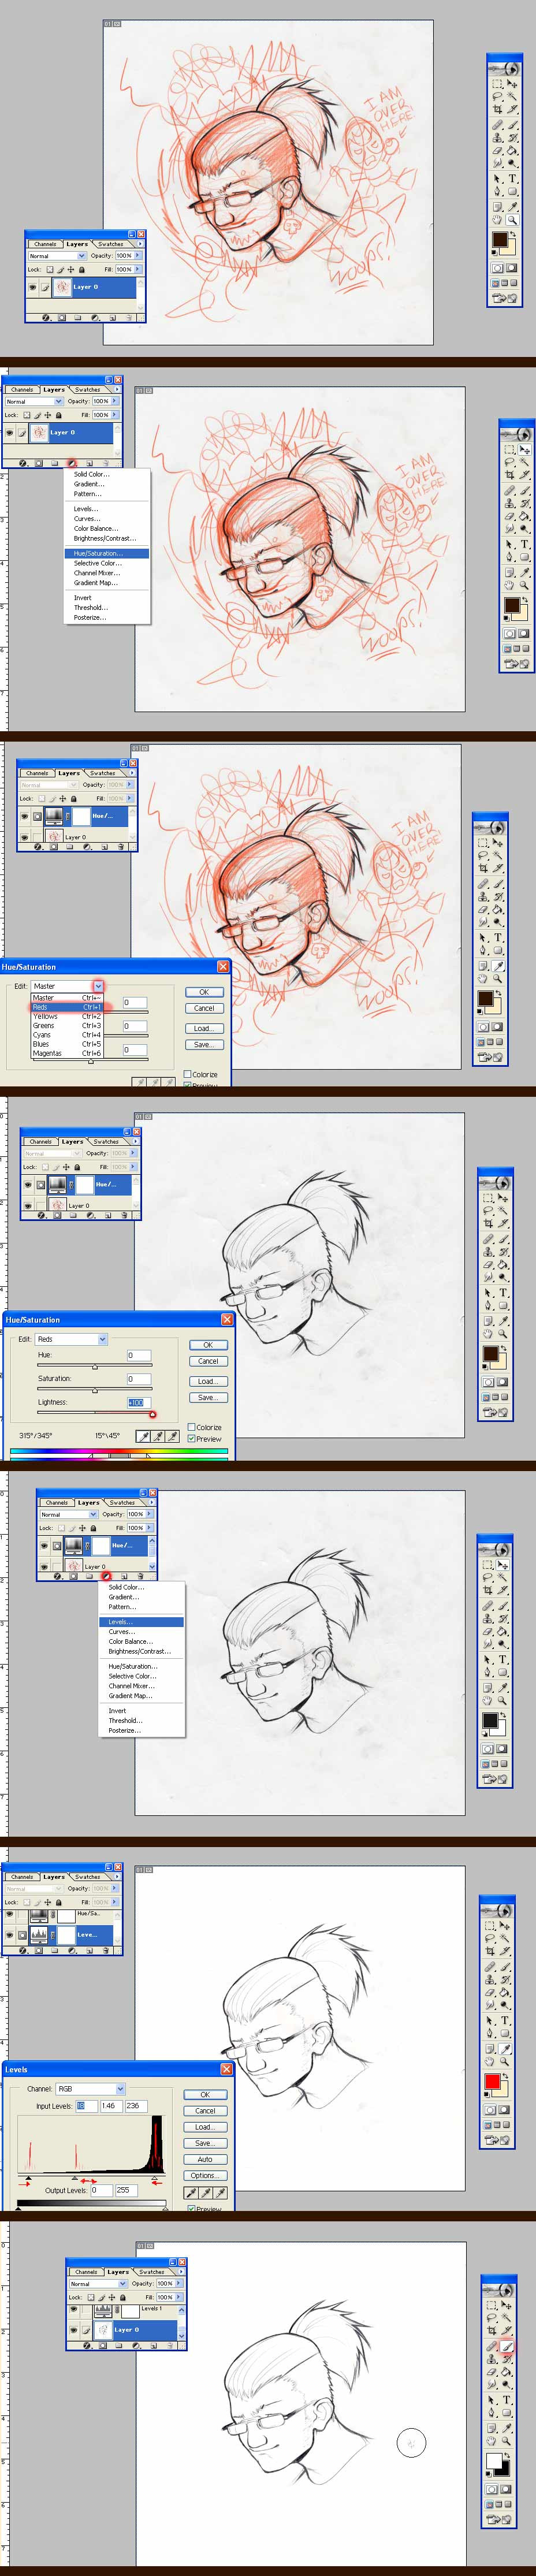
Task: Click the Input Levels field showing 1.46
Action: (111, 2106)
